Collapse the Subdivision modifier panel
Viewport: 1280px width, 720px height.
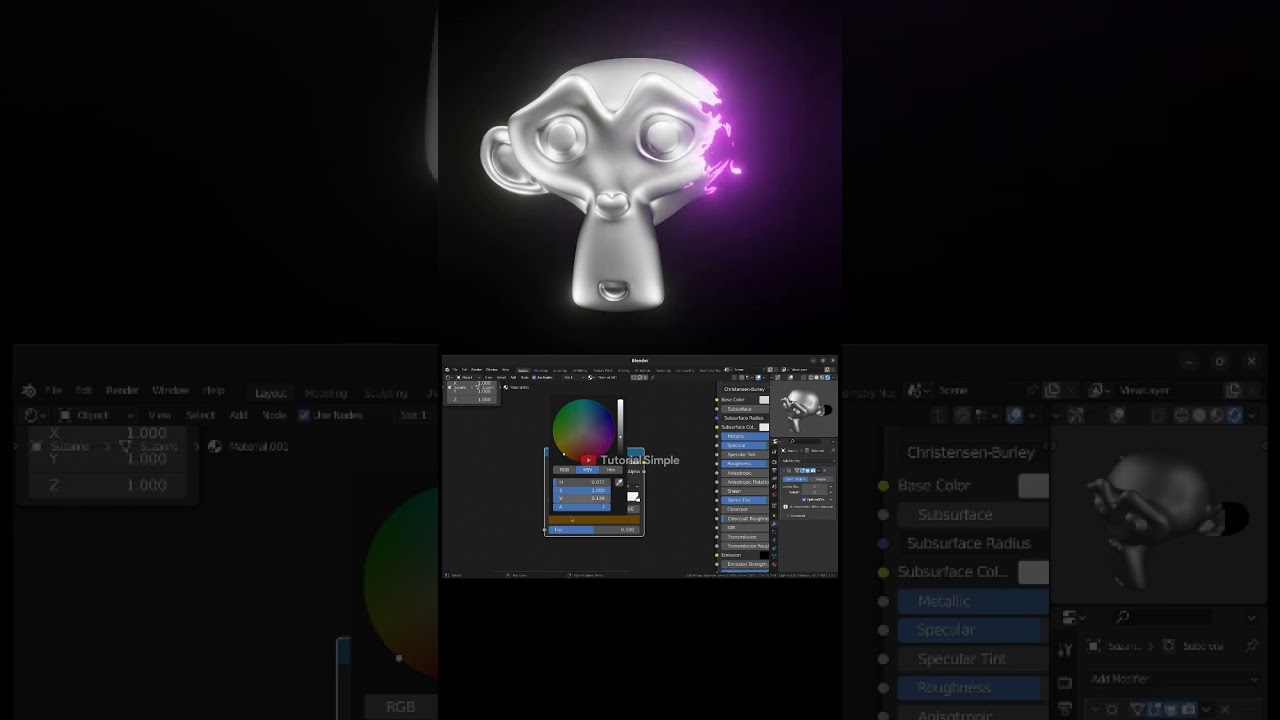tap(784, 470)
